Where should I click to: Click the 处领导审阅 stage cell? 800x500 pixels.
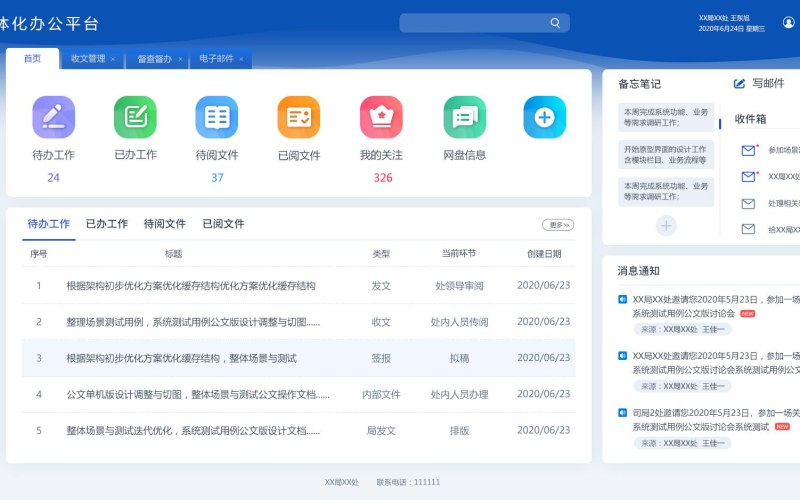pos(459,286)
